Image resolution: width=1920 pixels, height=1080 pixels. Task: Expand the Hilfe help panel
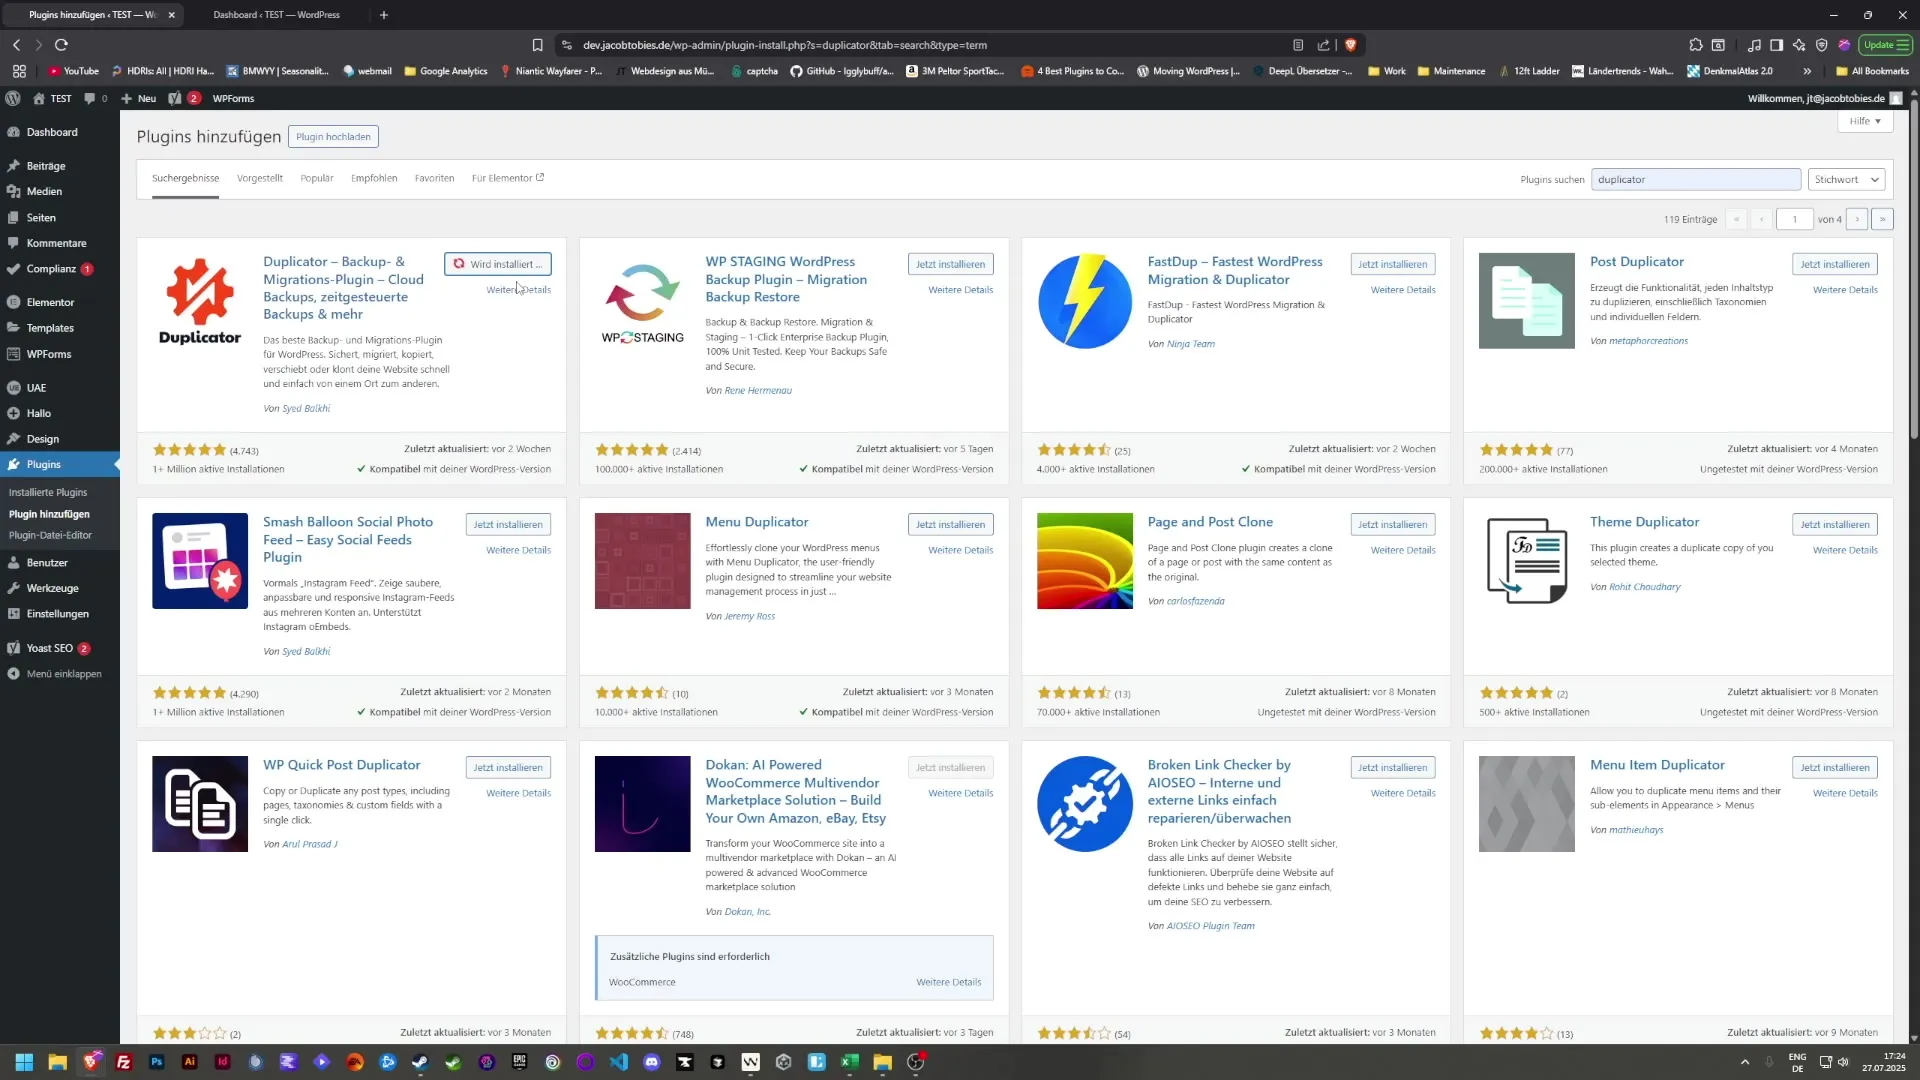pyautogui.click(x=1864, y=121)
